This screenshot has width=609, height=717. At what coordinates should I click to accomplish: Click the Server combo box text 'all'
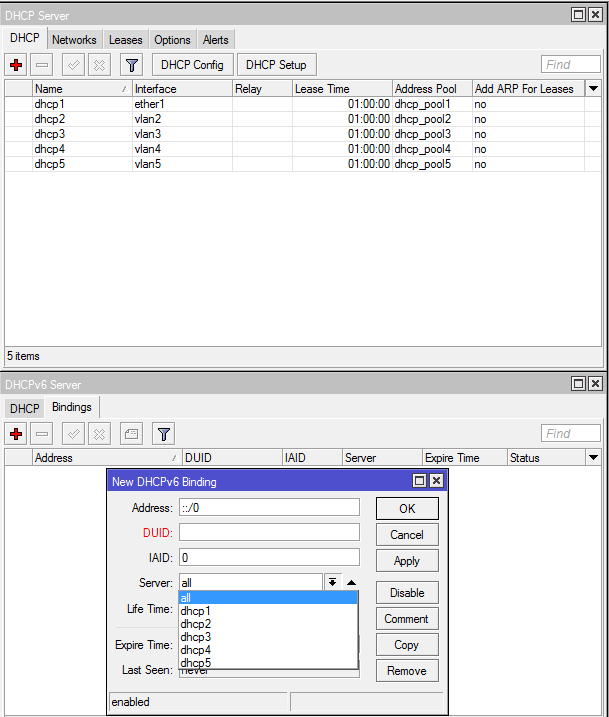pyautogui.click(x=251, y=583)
